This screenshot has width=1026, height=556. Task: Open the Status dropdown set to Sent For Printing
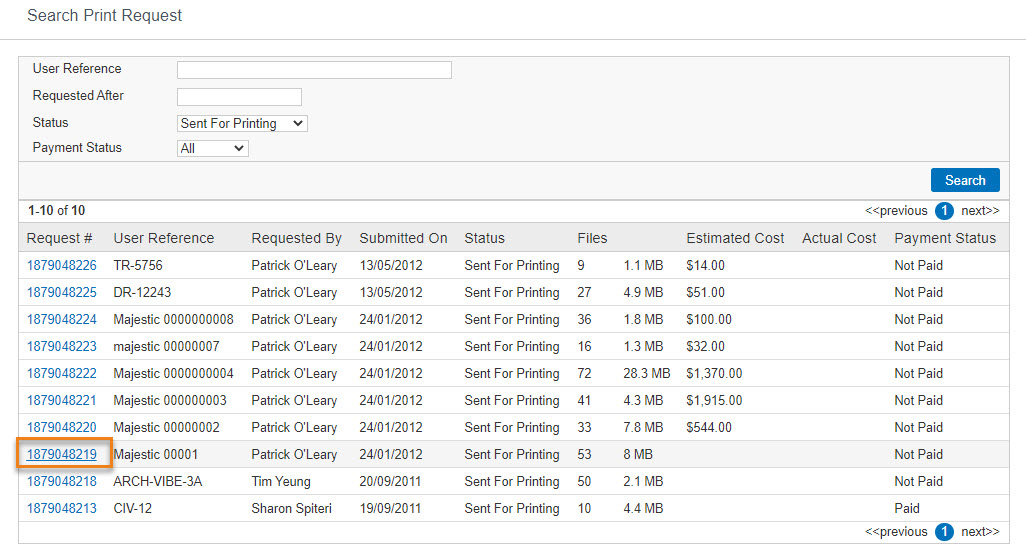tap(242, 123)
